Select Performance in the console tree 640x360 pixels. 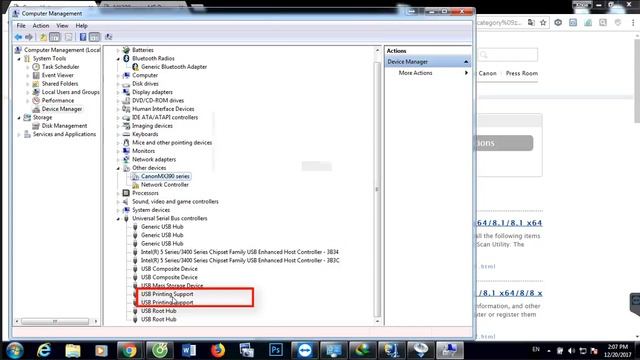click(58, 100)
